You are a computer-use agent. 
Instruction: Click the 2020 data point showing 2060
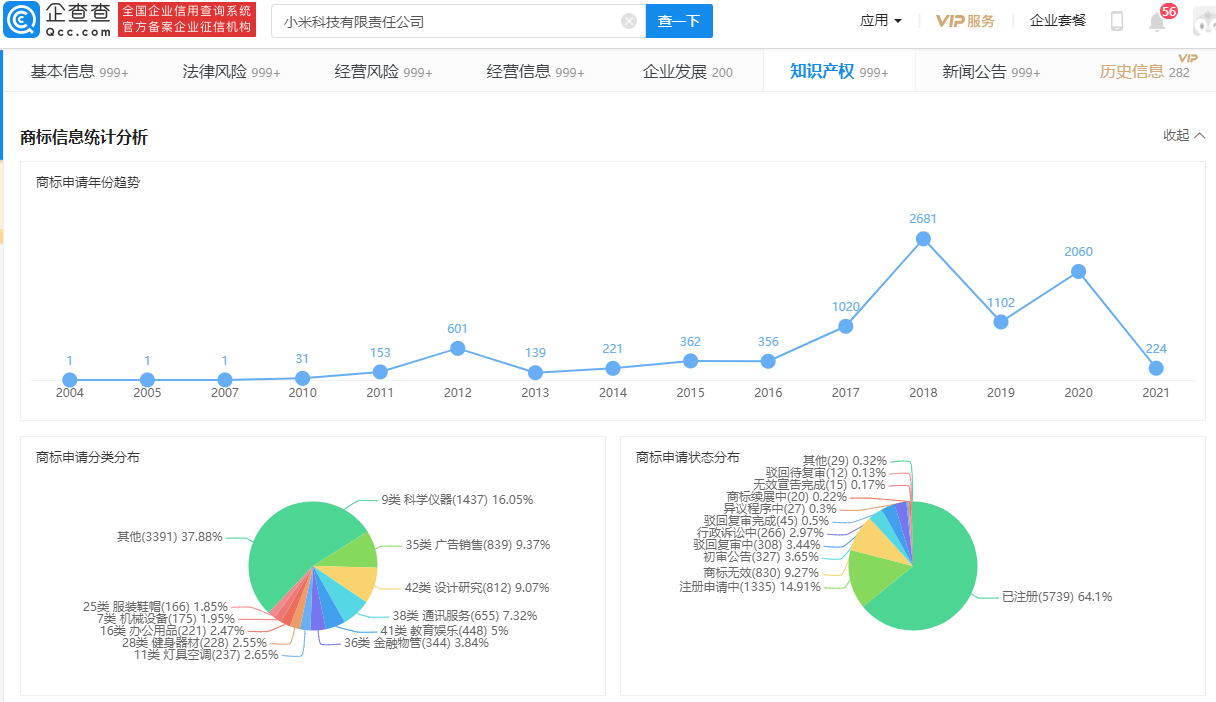tap(1078, 271)
